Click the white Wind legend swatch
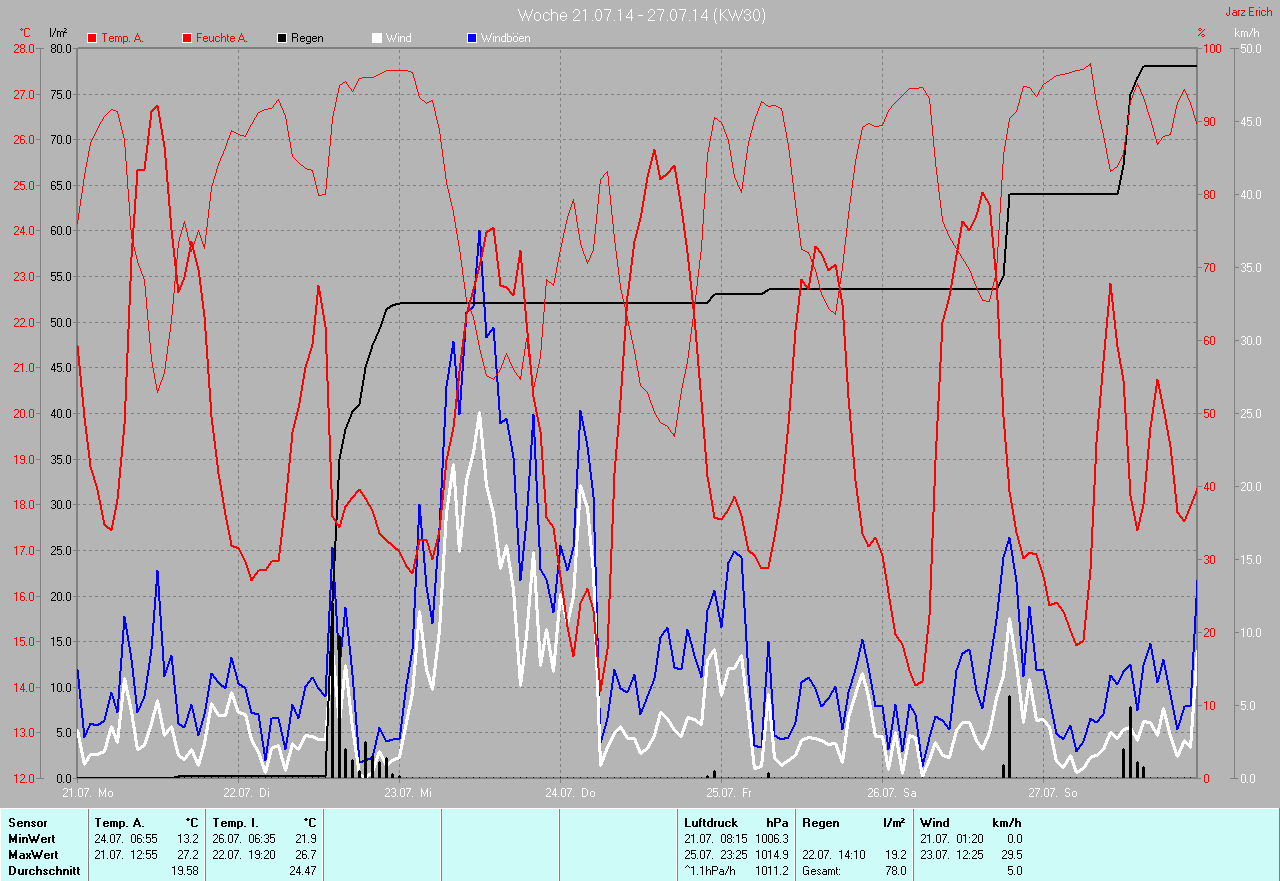 376,38
